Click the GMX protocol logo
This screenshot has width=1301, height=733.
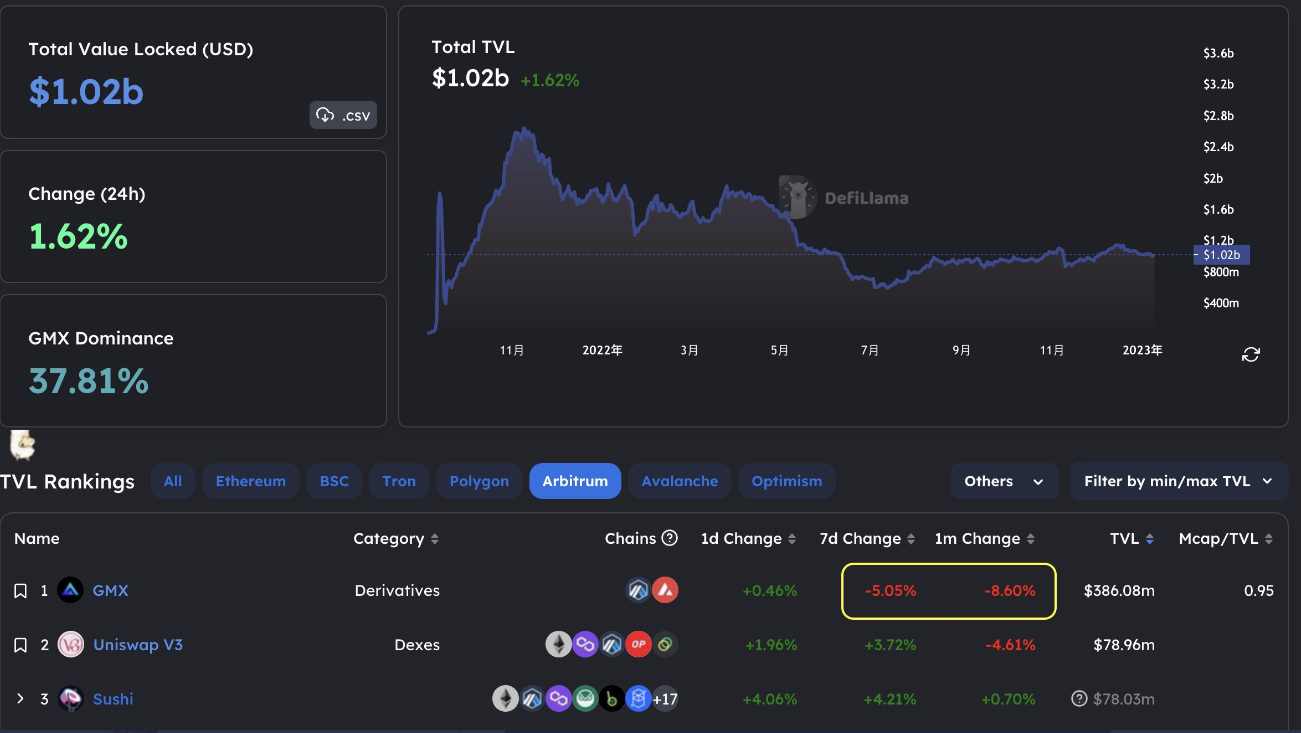[70, 590]
